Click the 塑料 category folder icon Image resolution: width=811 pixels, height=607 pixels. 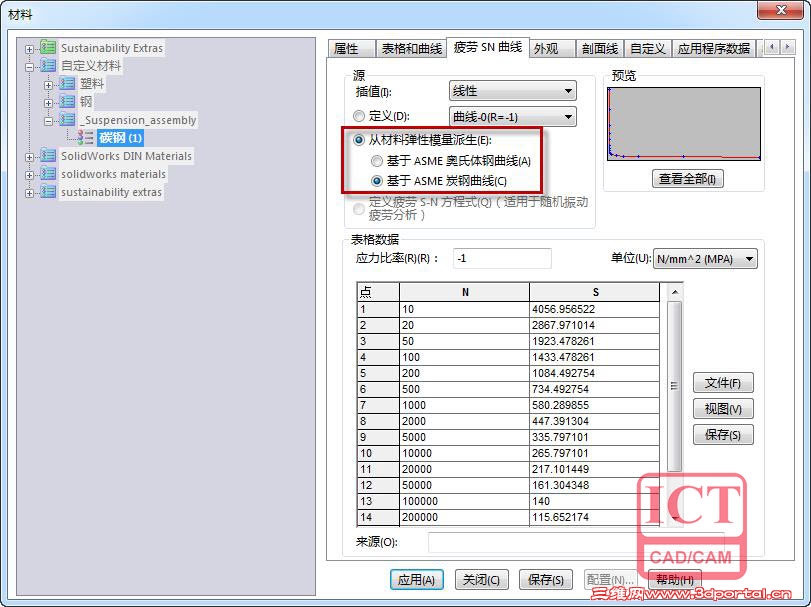coord(67,84)
